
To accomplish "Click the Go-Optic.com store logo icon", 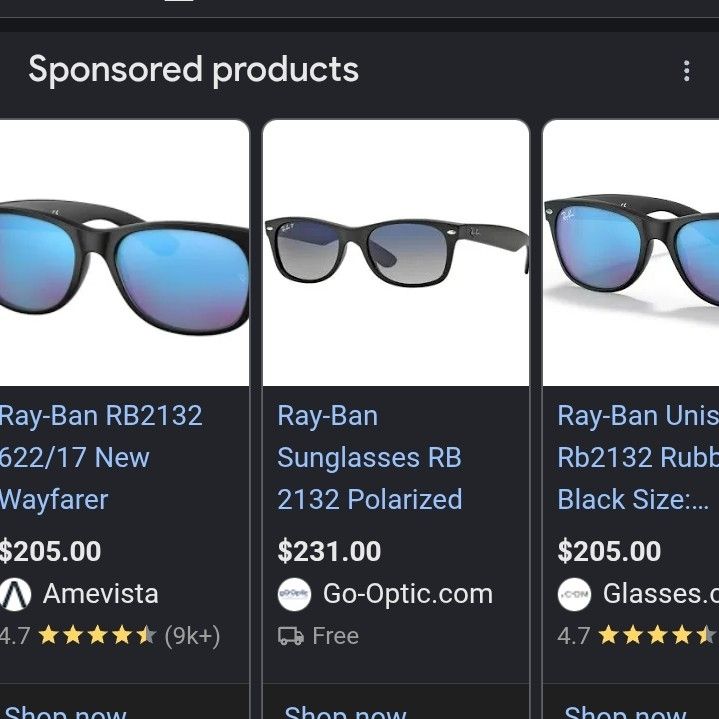I will tap(294, 594).
